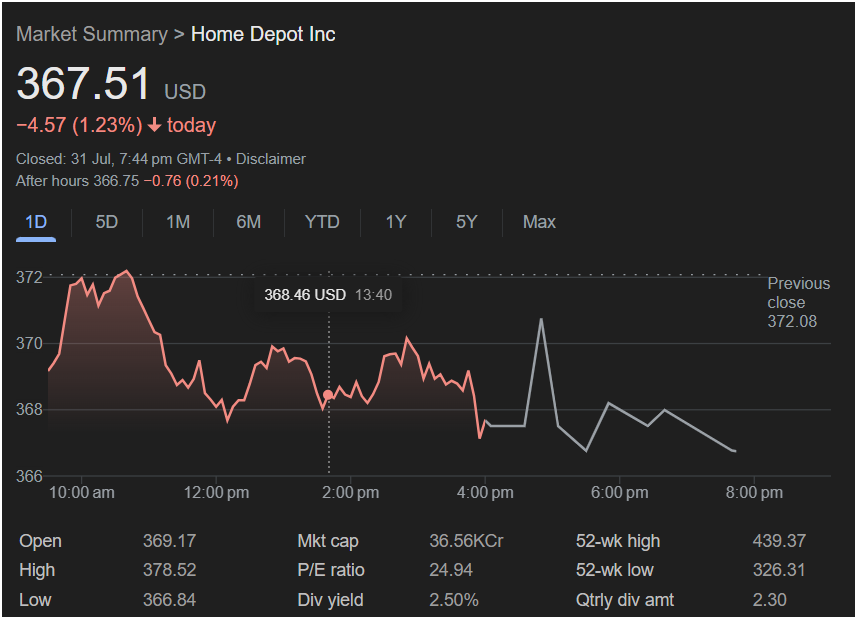Select the 6M time range
The height and width of the screenshot is (619, 857).
tap(248, 222)
